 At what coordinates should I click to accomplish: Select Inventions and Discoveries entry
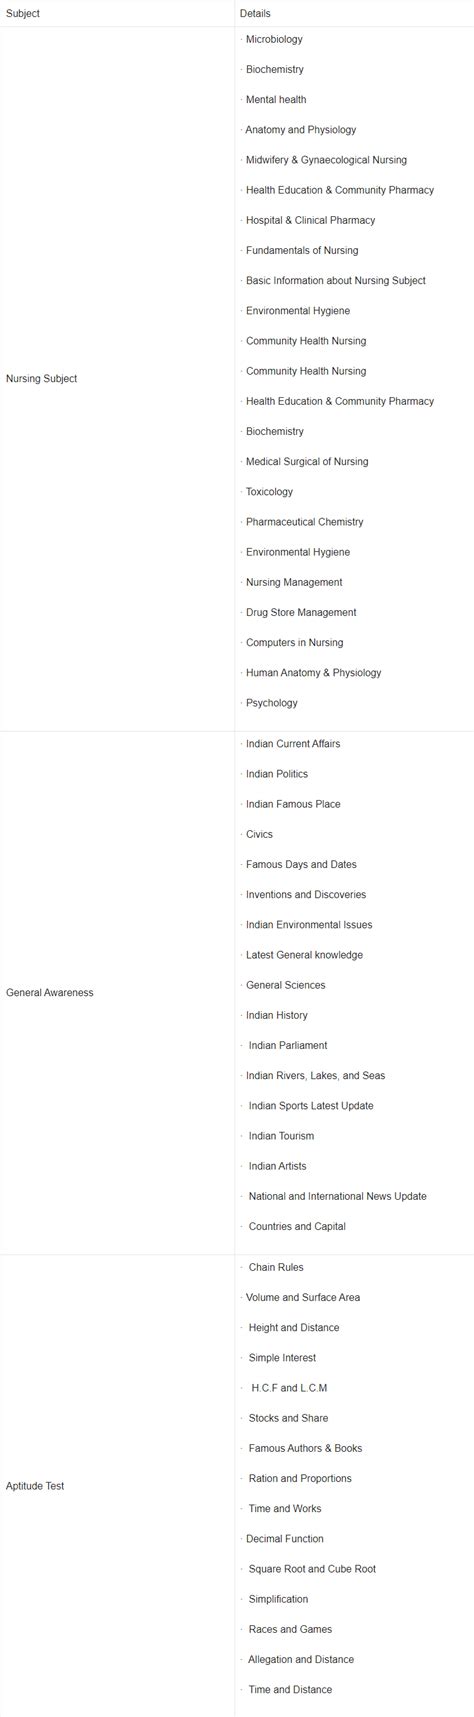306,895
